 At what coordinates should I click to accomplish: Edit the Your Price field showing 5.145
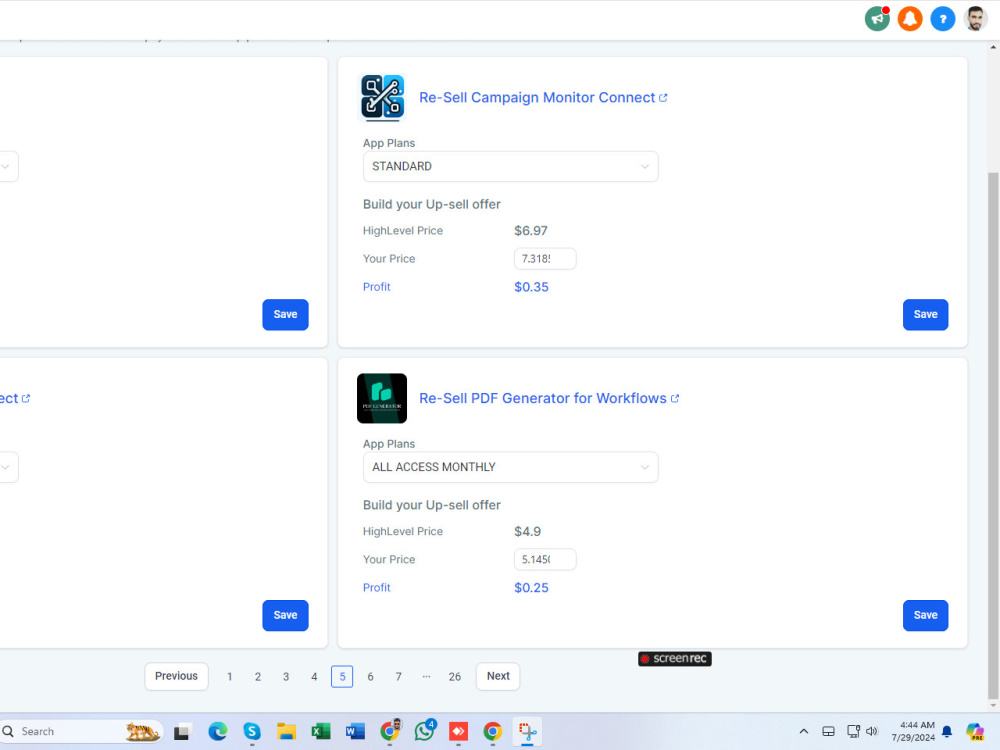(545, 560)
